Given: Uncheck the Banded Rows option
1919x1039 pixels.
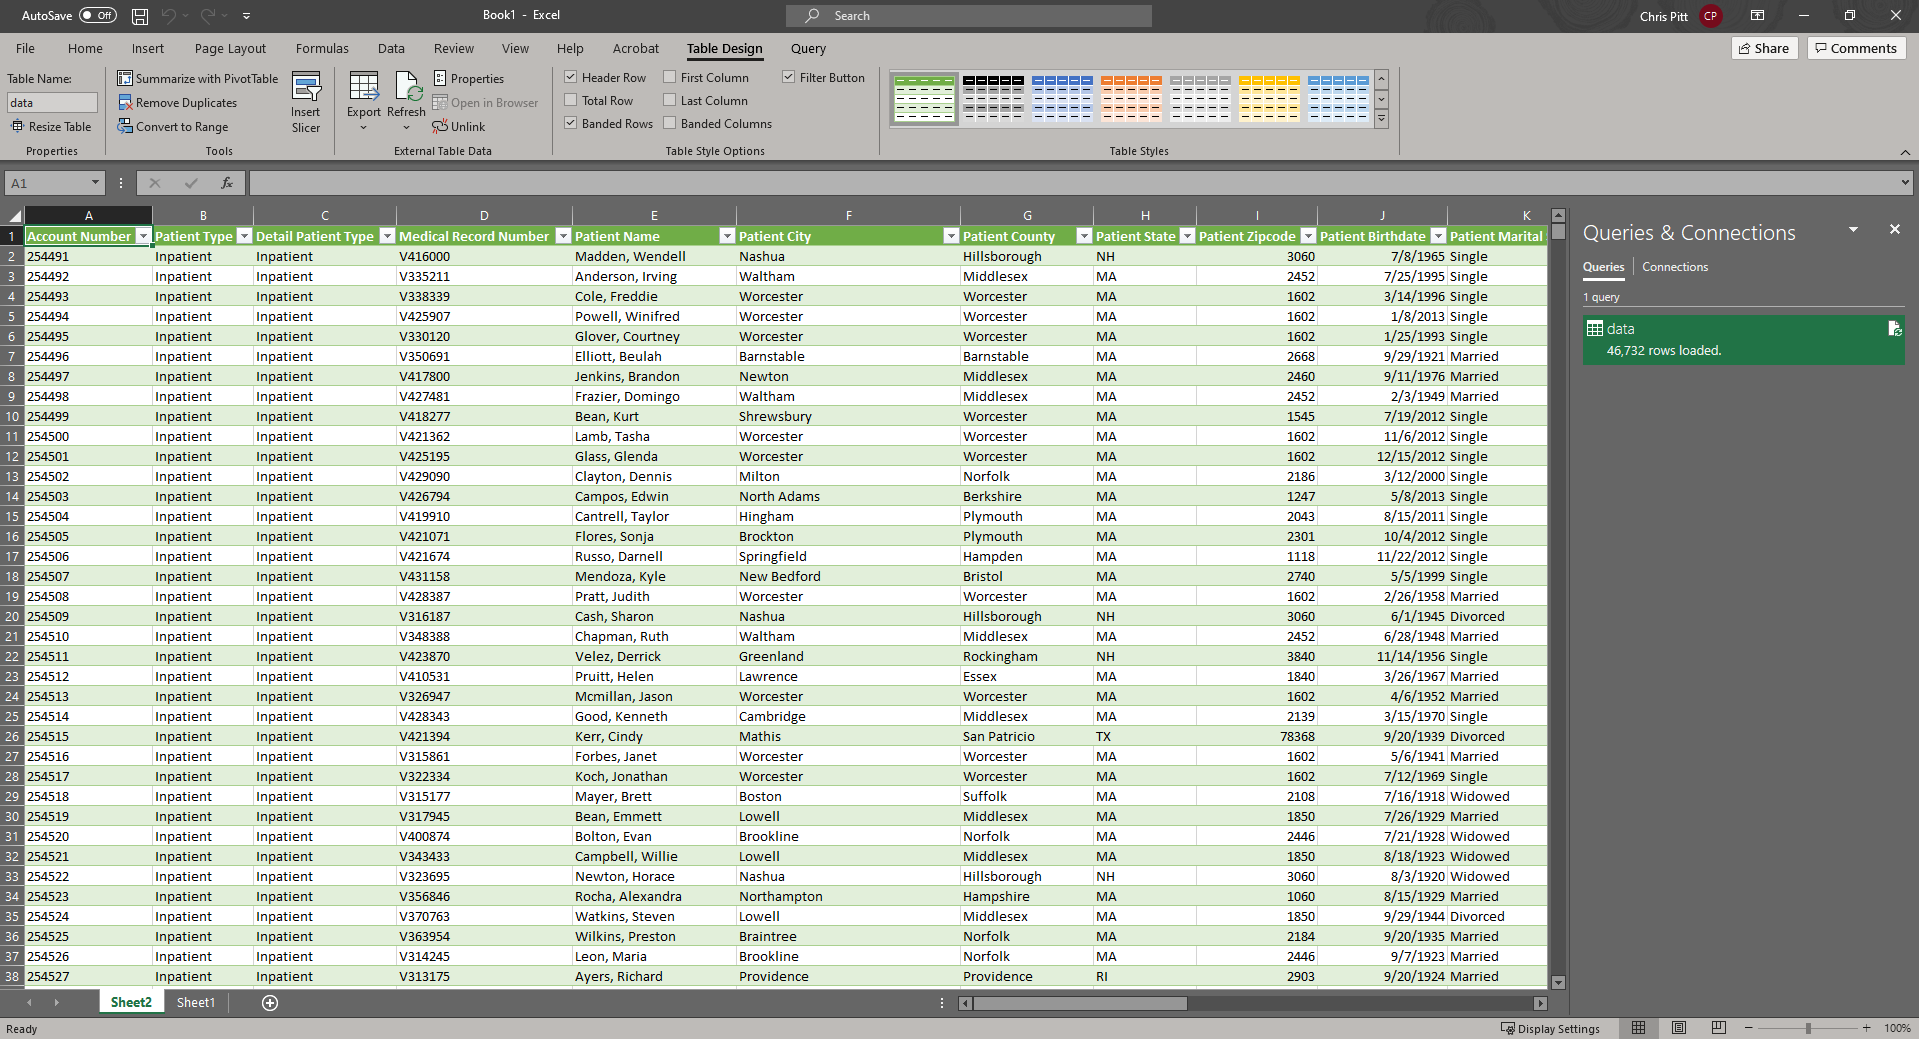Looking at the screenshot, I should [x=571, y=124].
